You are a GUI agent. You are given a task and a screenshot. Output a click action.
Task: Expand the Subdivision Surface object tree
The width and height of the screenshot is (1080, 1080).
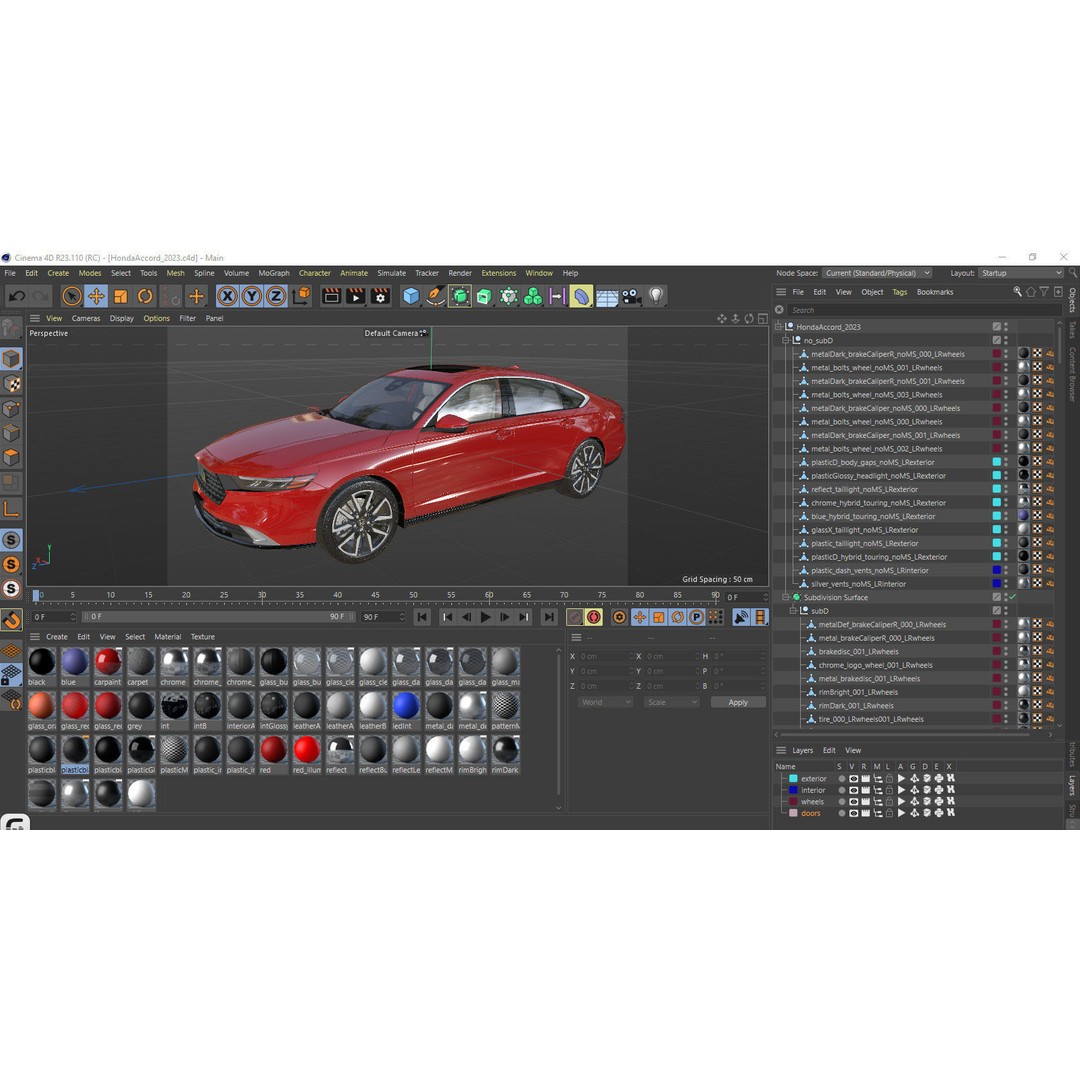[x=784, y=597]
